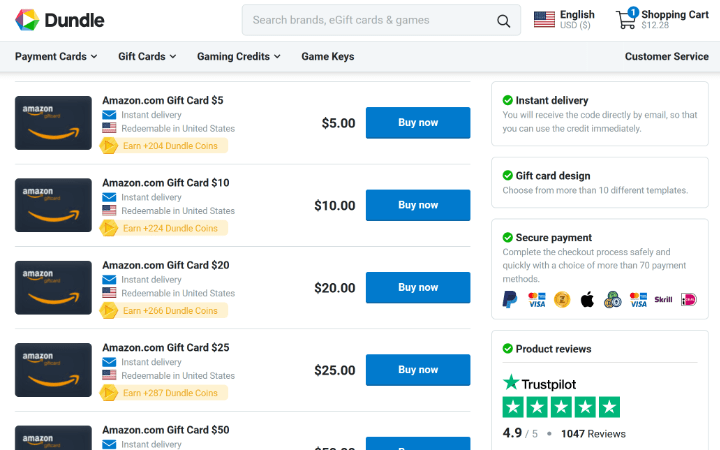
Task: Click Earn +204 Dundle Coins badge
Action: (164, 146)
